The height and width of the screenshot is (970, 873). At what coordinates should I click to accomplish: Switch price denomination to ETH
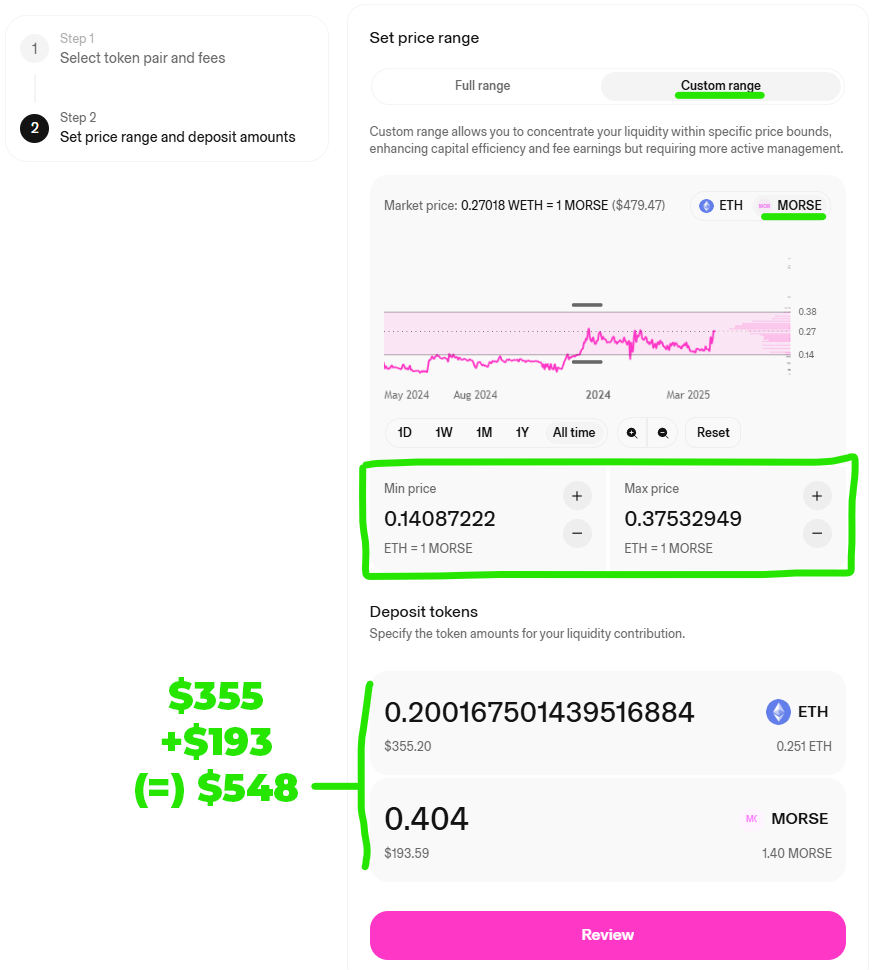[x=721, y=206]
